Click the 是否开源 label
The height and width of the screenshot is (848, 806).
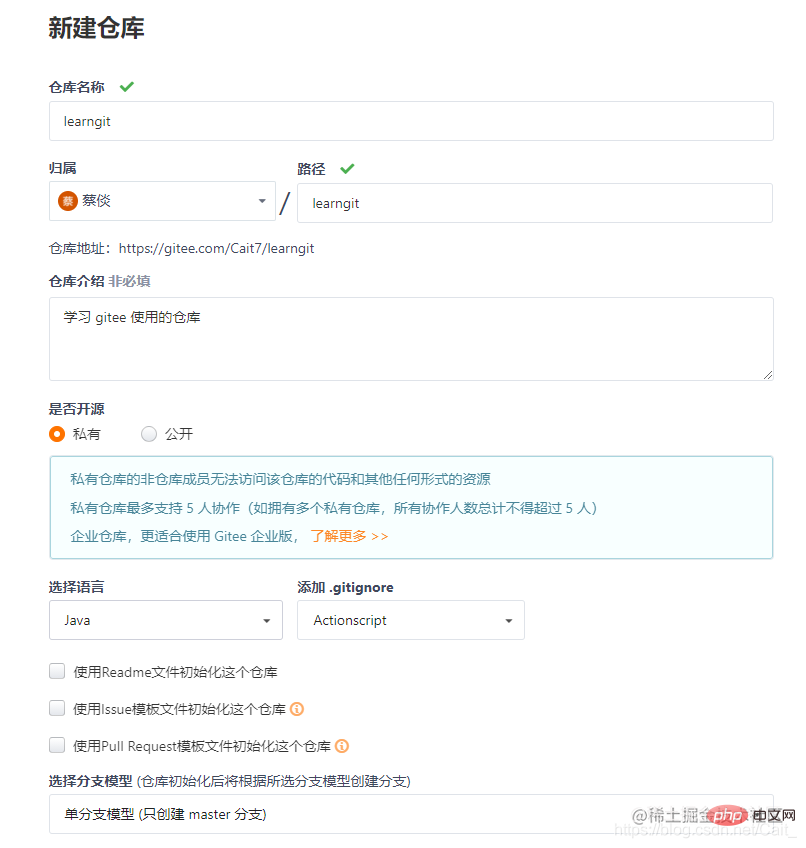click(76, 409)
